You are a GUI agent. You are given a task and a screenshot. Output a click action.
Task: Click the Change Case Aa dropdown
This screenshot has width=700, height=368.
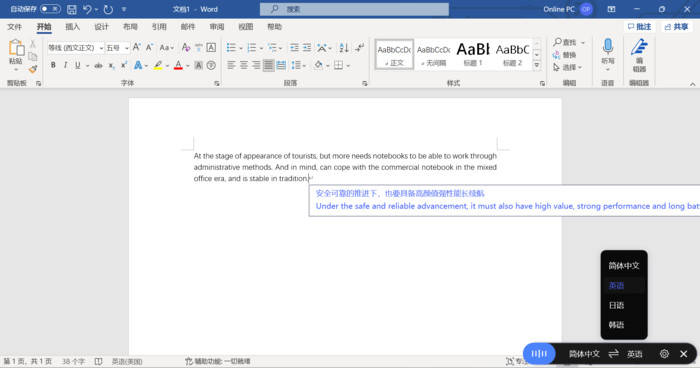click(167, 47)
